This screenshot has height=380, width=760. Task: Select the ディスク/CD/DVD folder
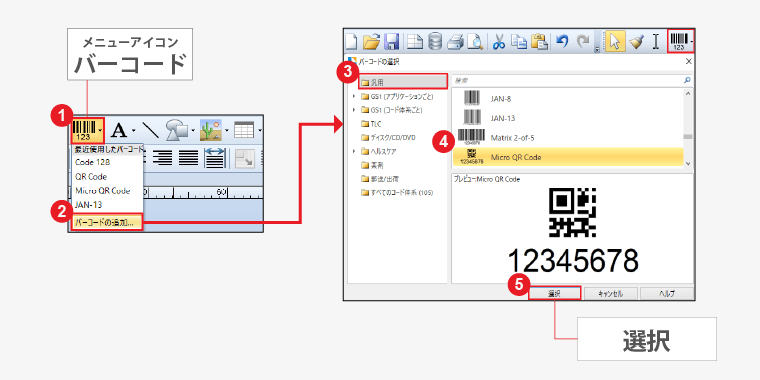pos(388,138)
